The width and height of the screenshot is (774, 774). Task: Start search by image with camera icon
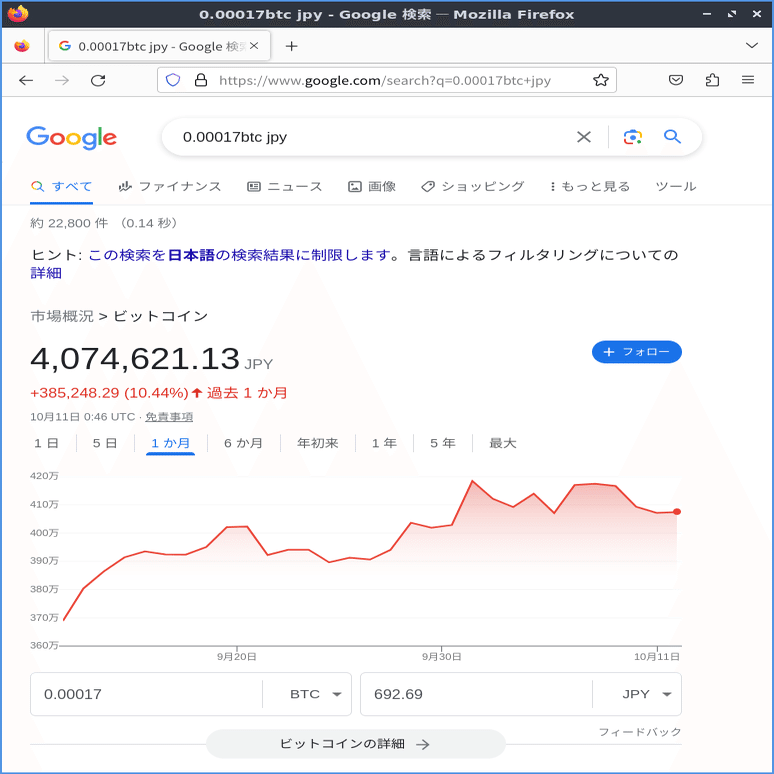pyautogui.click(x=633, y=137)
